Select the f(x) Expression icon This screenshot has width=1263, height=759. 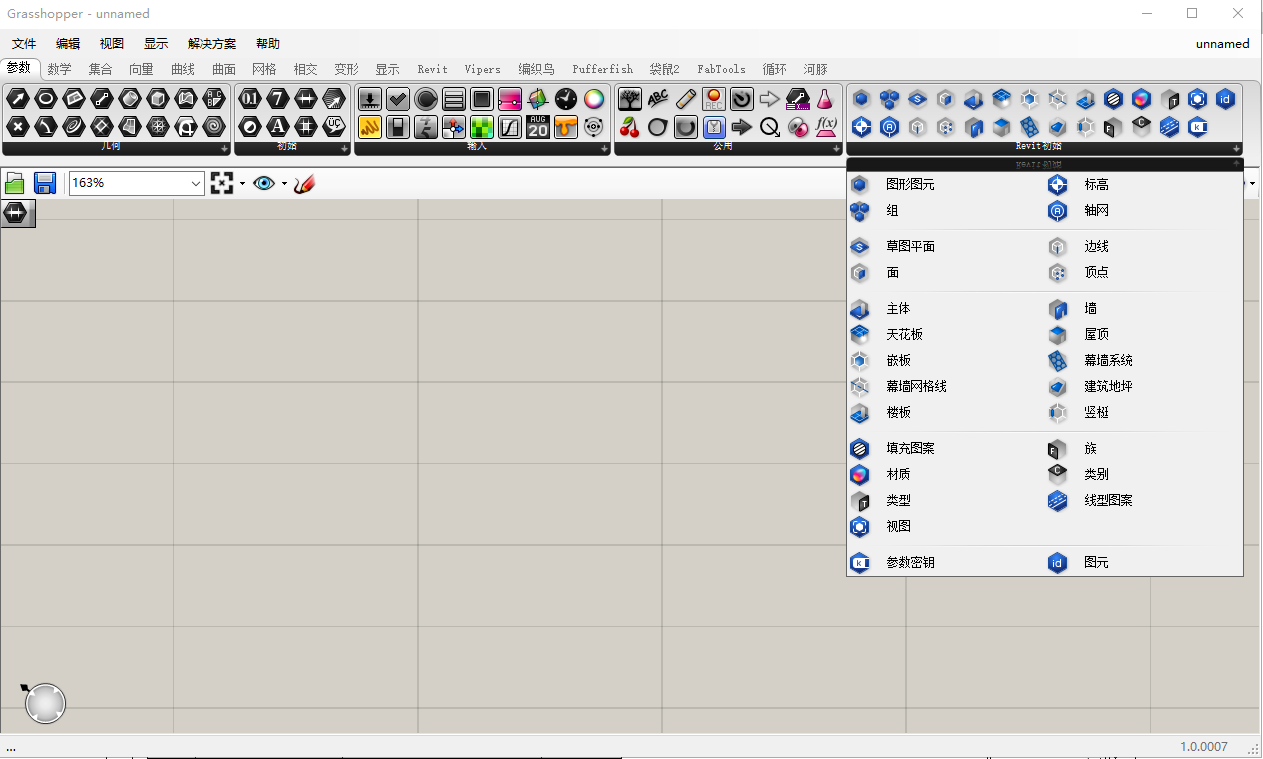(x=826, y=127)
